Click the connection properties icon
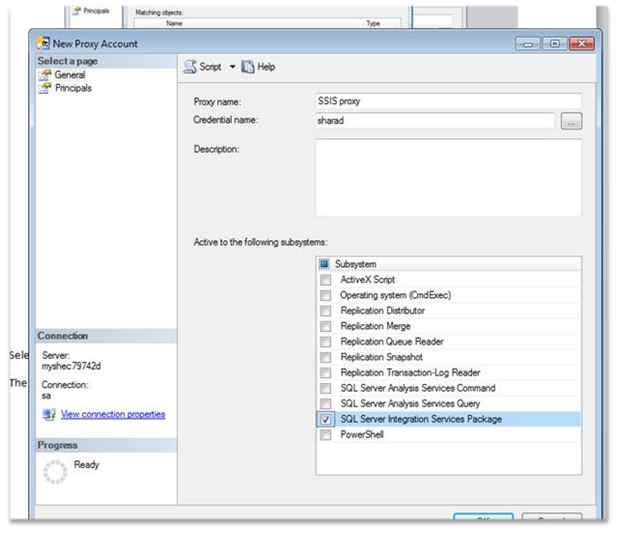This screenshot has height=533, width=618. tap(49, 414)
